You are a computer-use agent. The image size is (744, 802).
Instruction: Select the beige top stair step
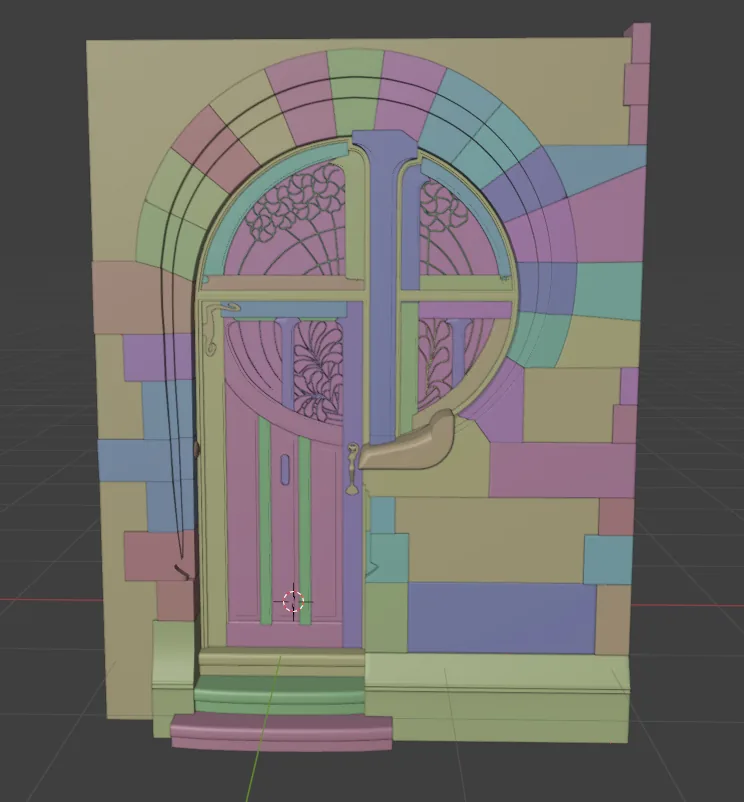[281, 661]
